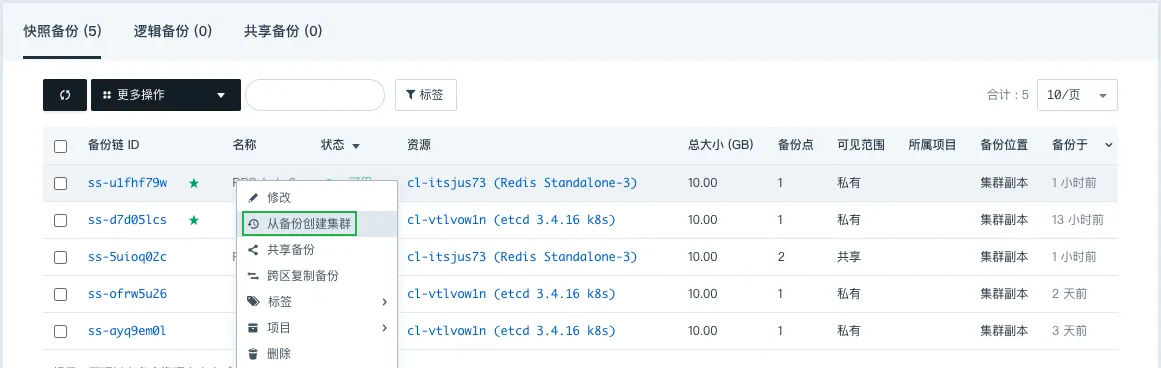Click the share icon beside 共享备份
This screenshot has height=368, width=1161.
253,250
